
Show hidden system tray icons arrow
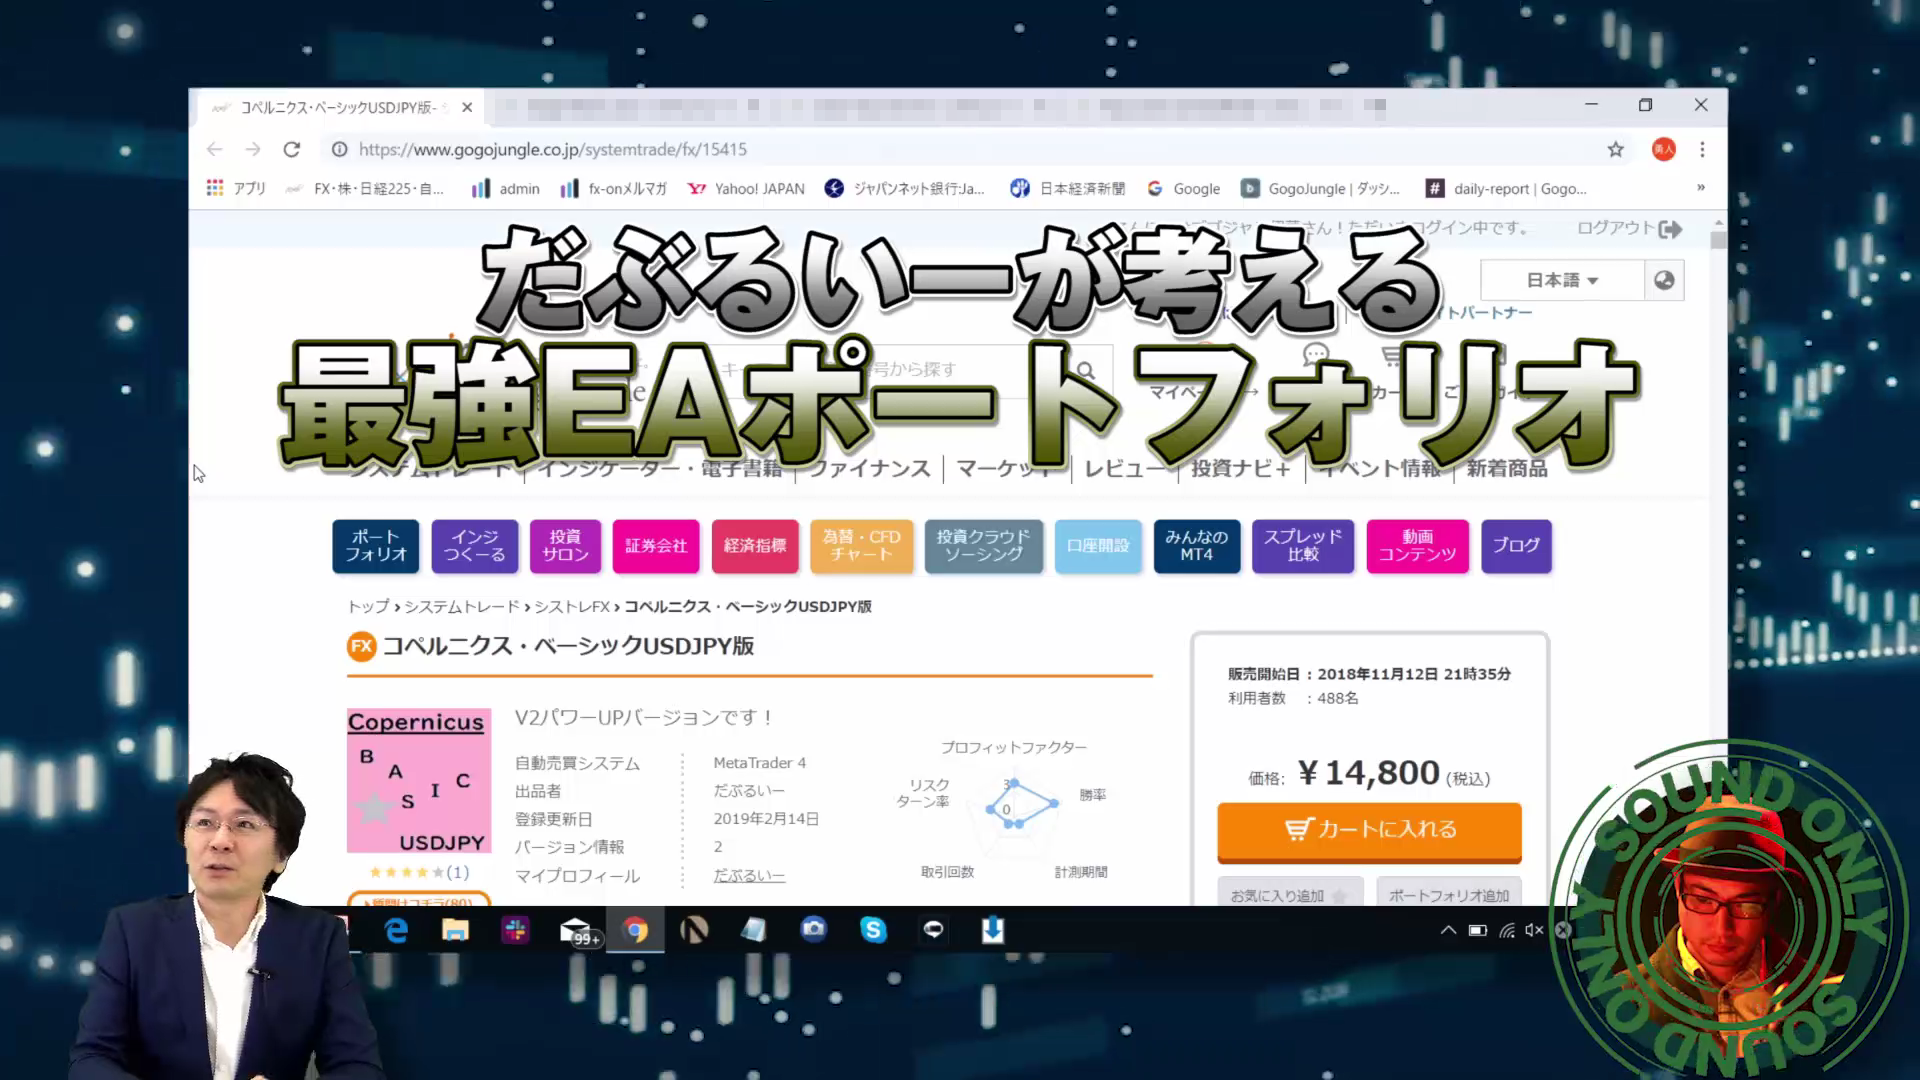coord(1447,930)
